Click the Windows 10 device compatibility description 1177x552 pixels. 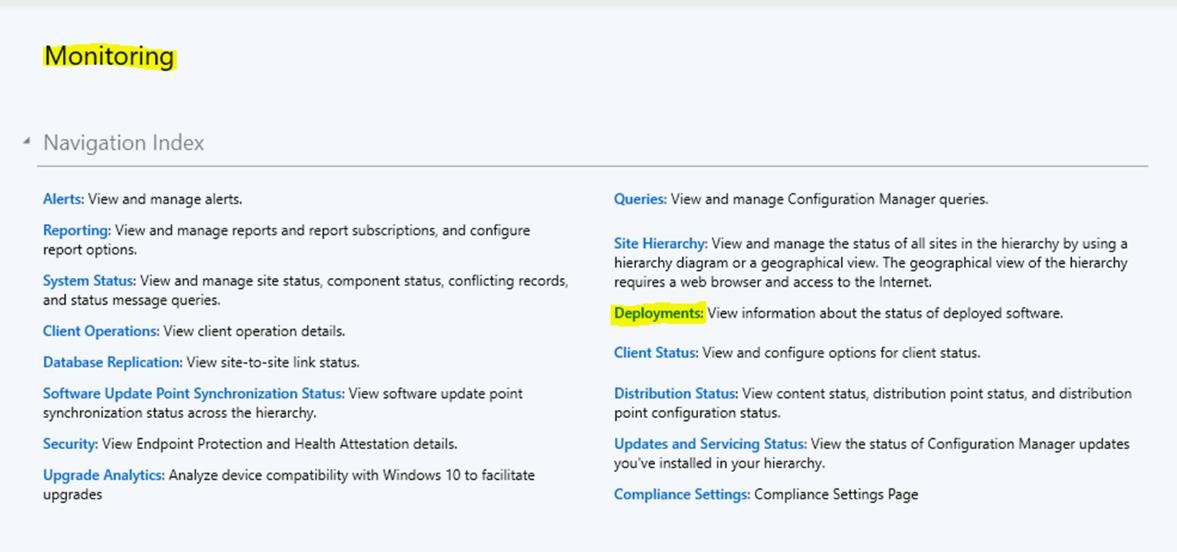[350, 475]
